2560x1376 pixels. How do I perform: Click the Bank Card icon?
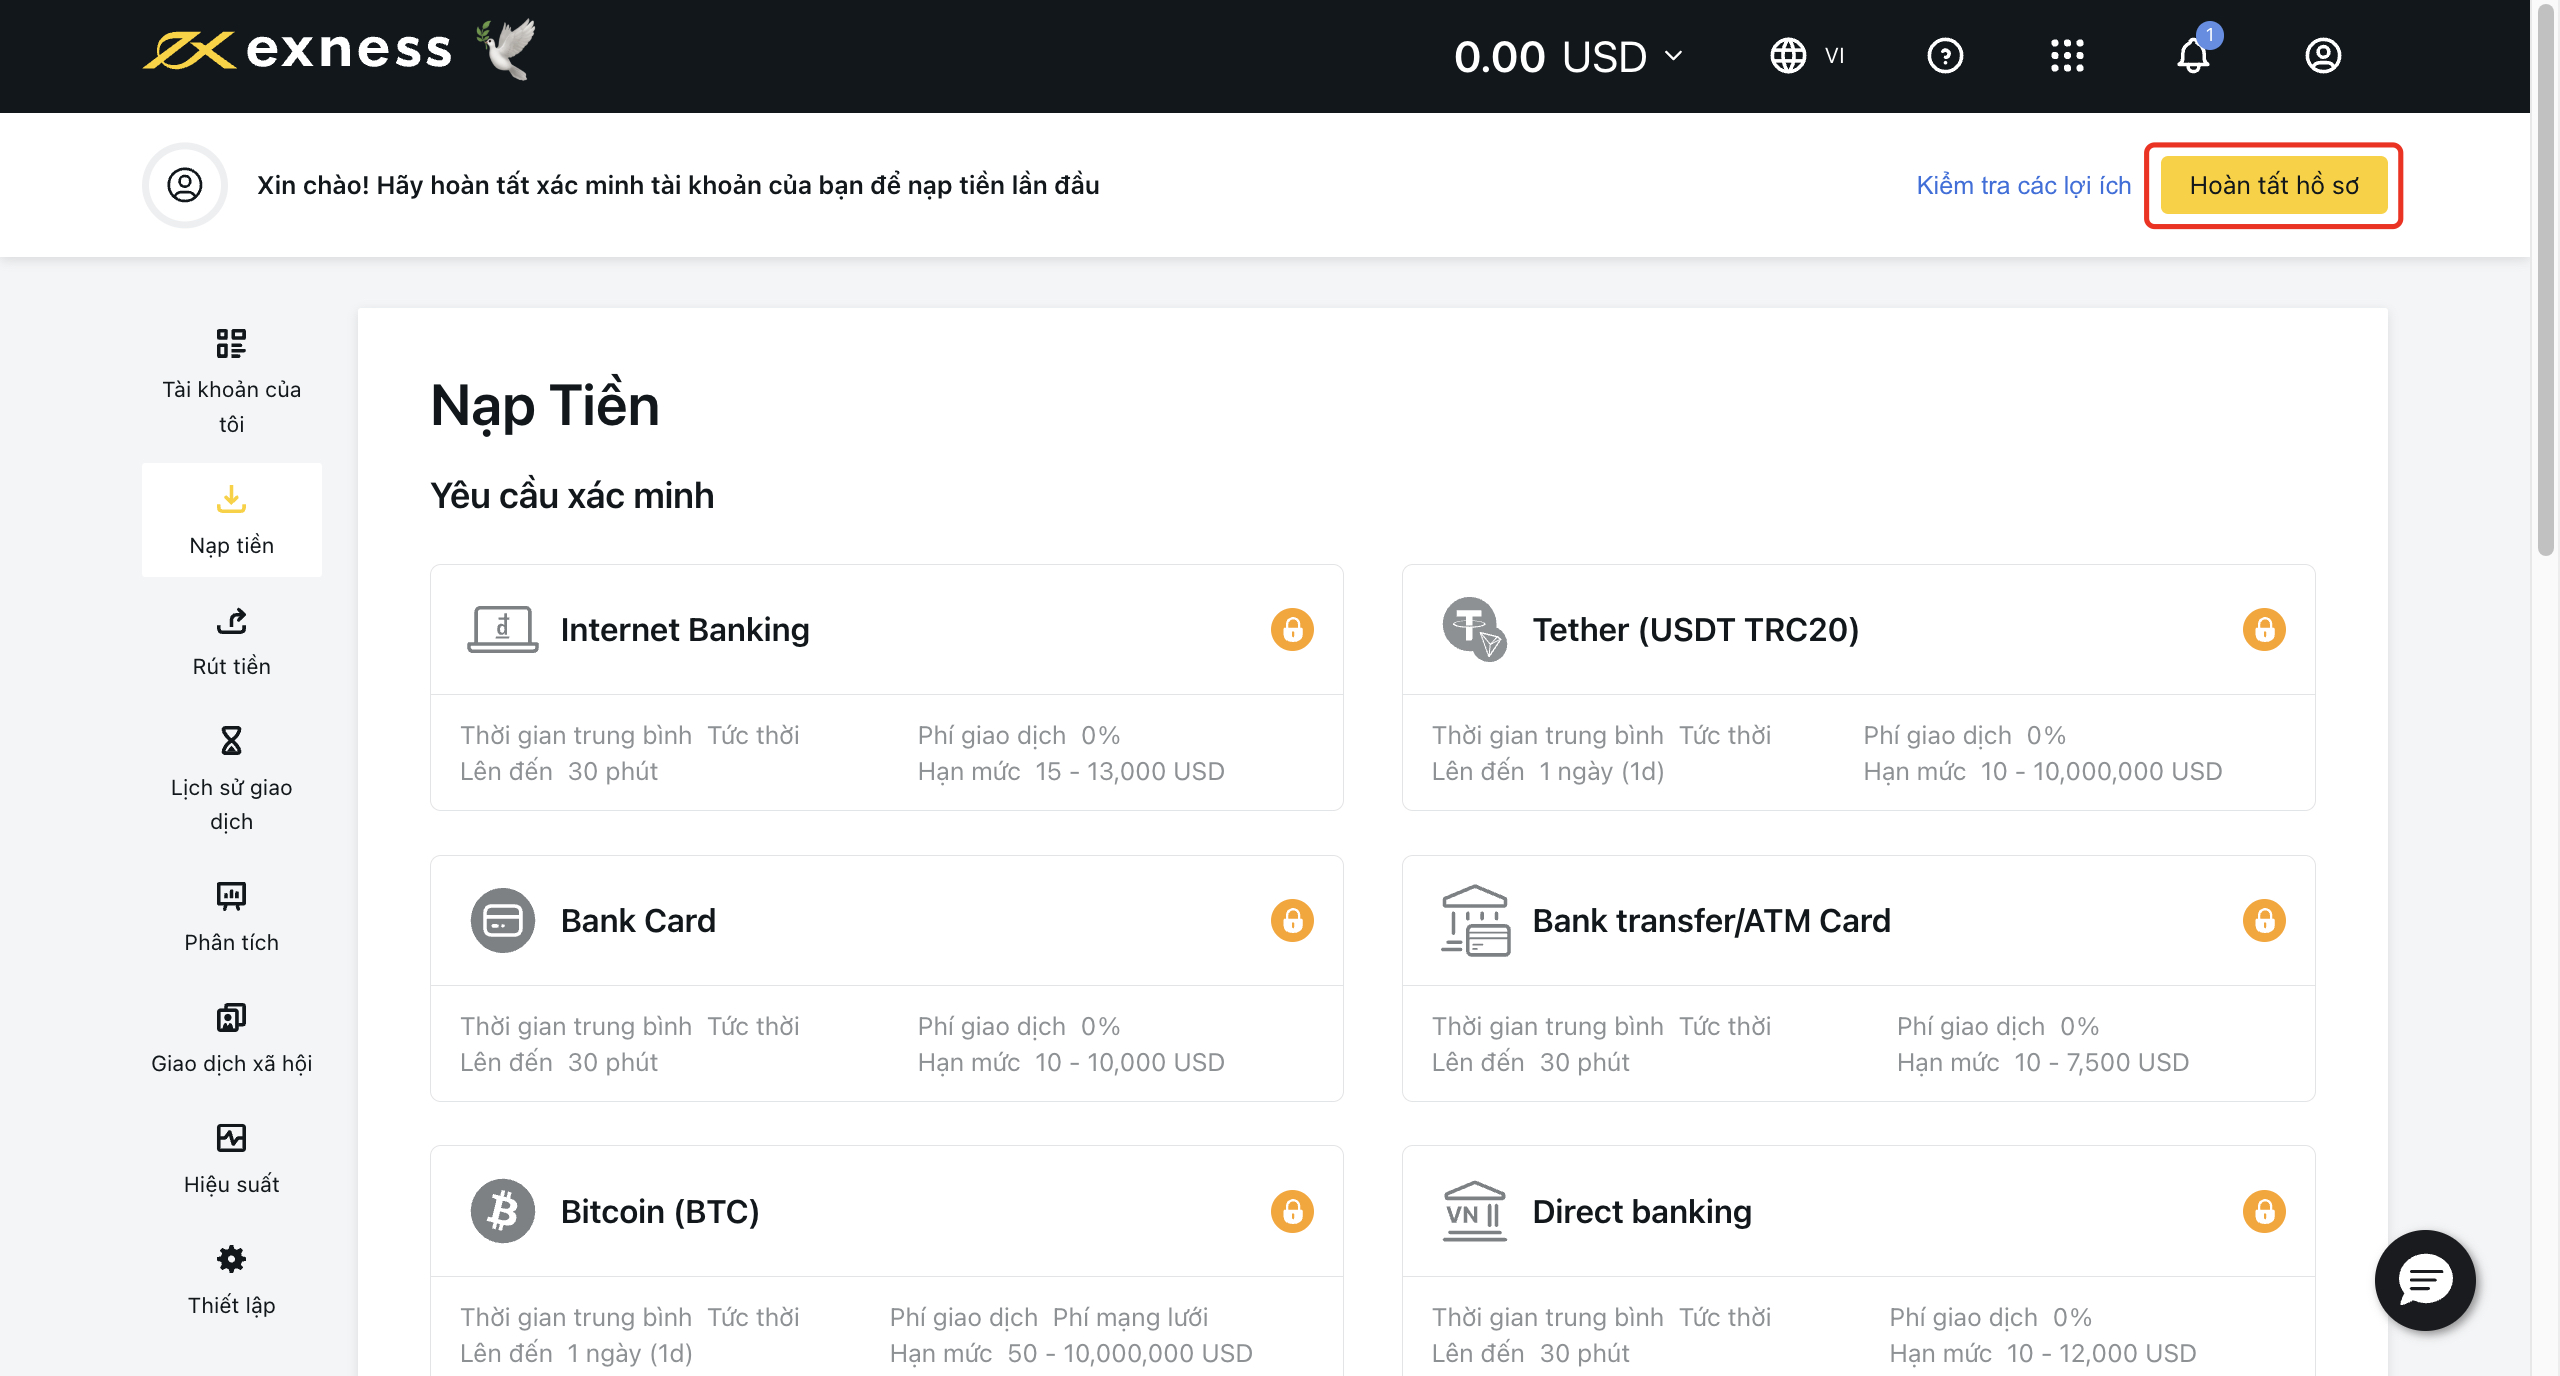tap(503, 921)
